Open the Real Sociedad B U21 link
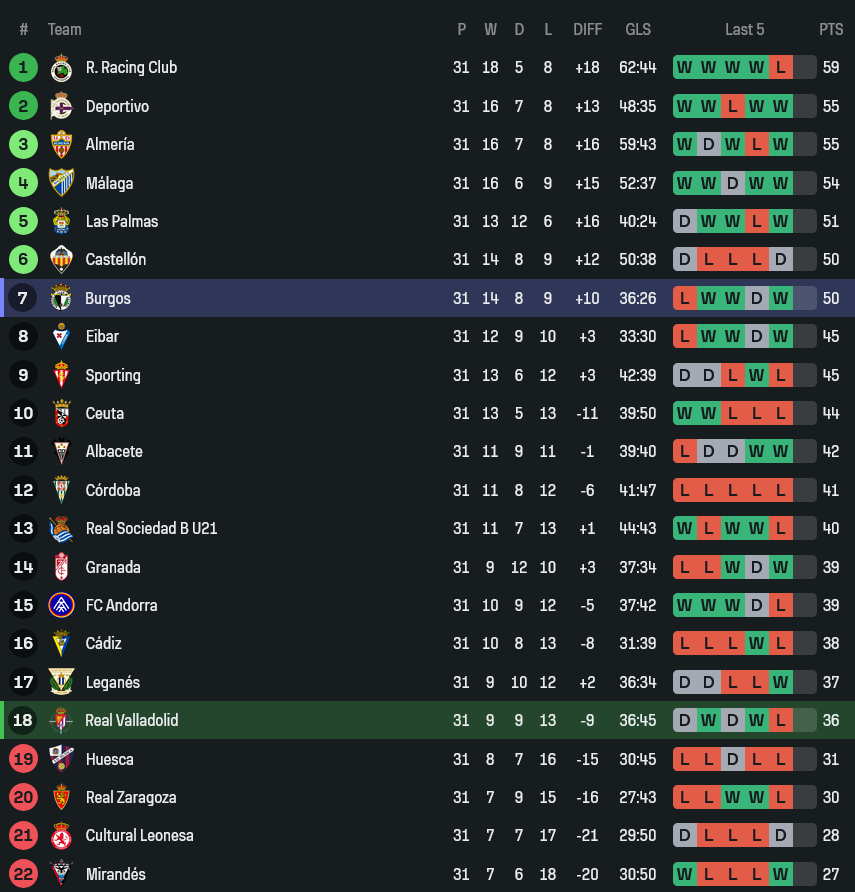855x892 pixels. pyautogui.click(x=151, y=528)
